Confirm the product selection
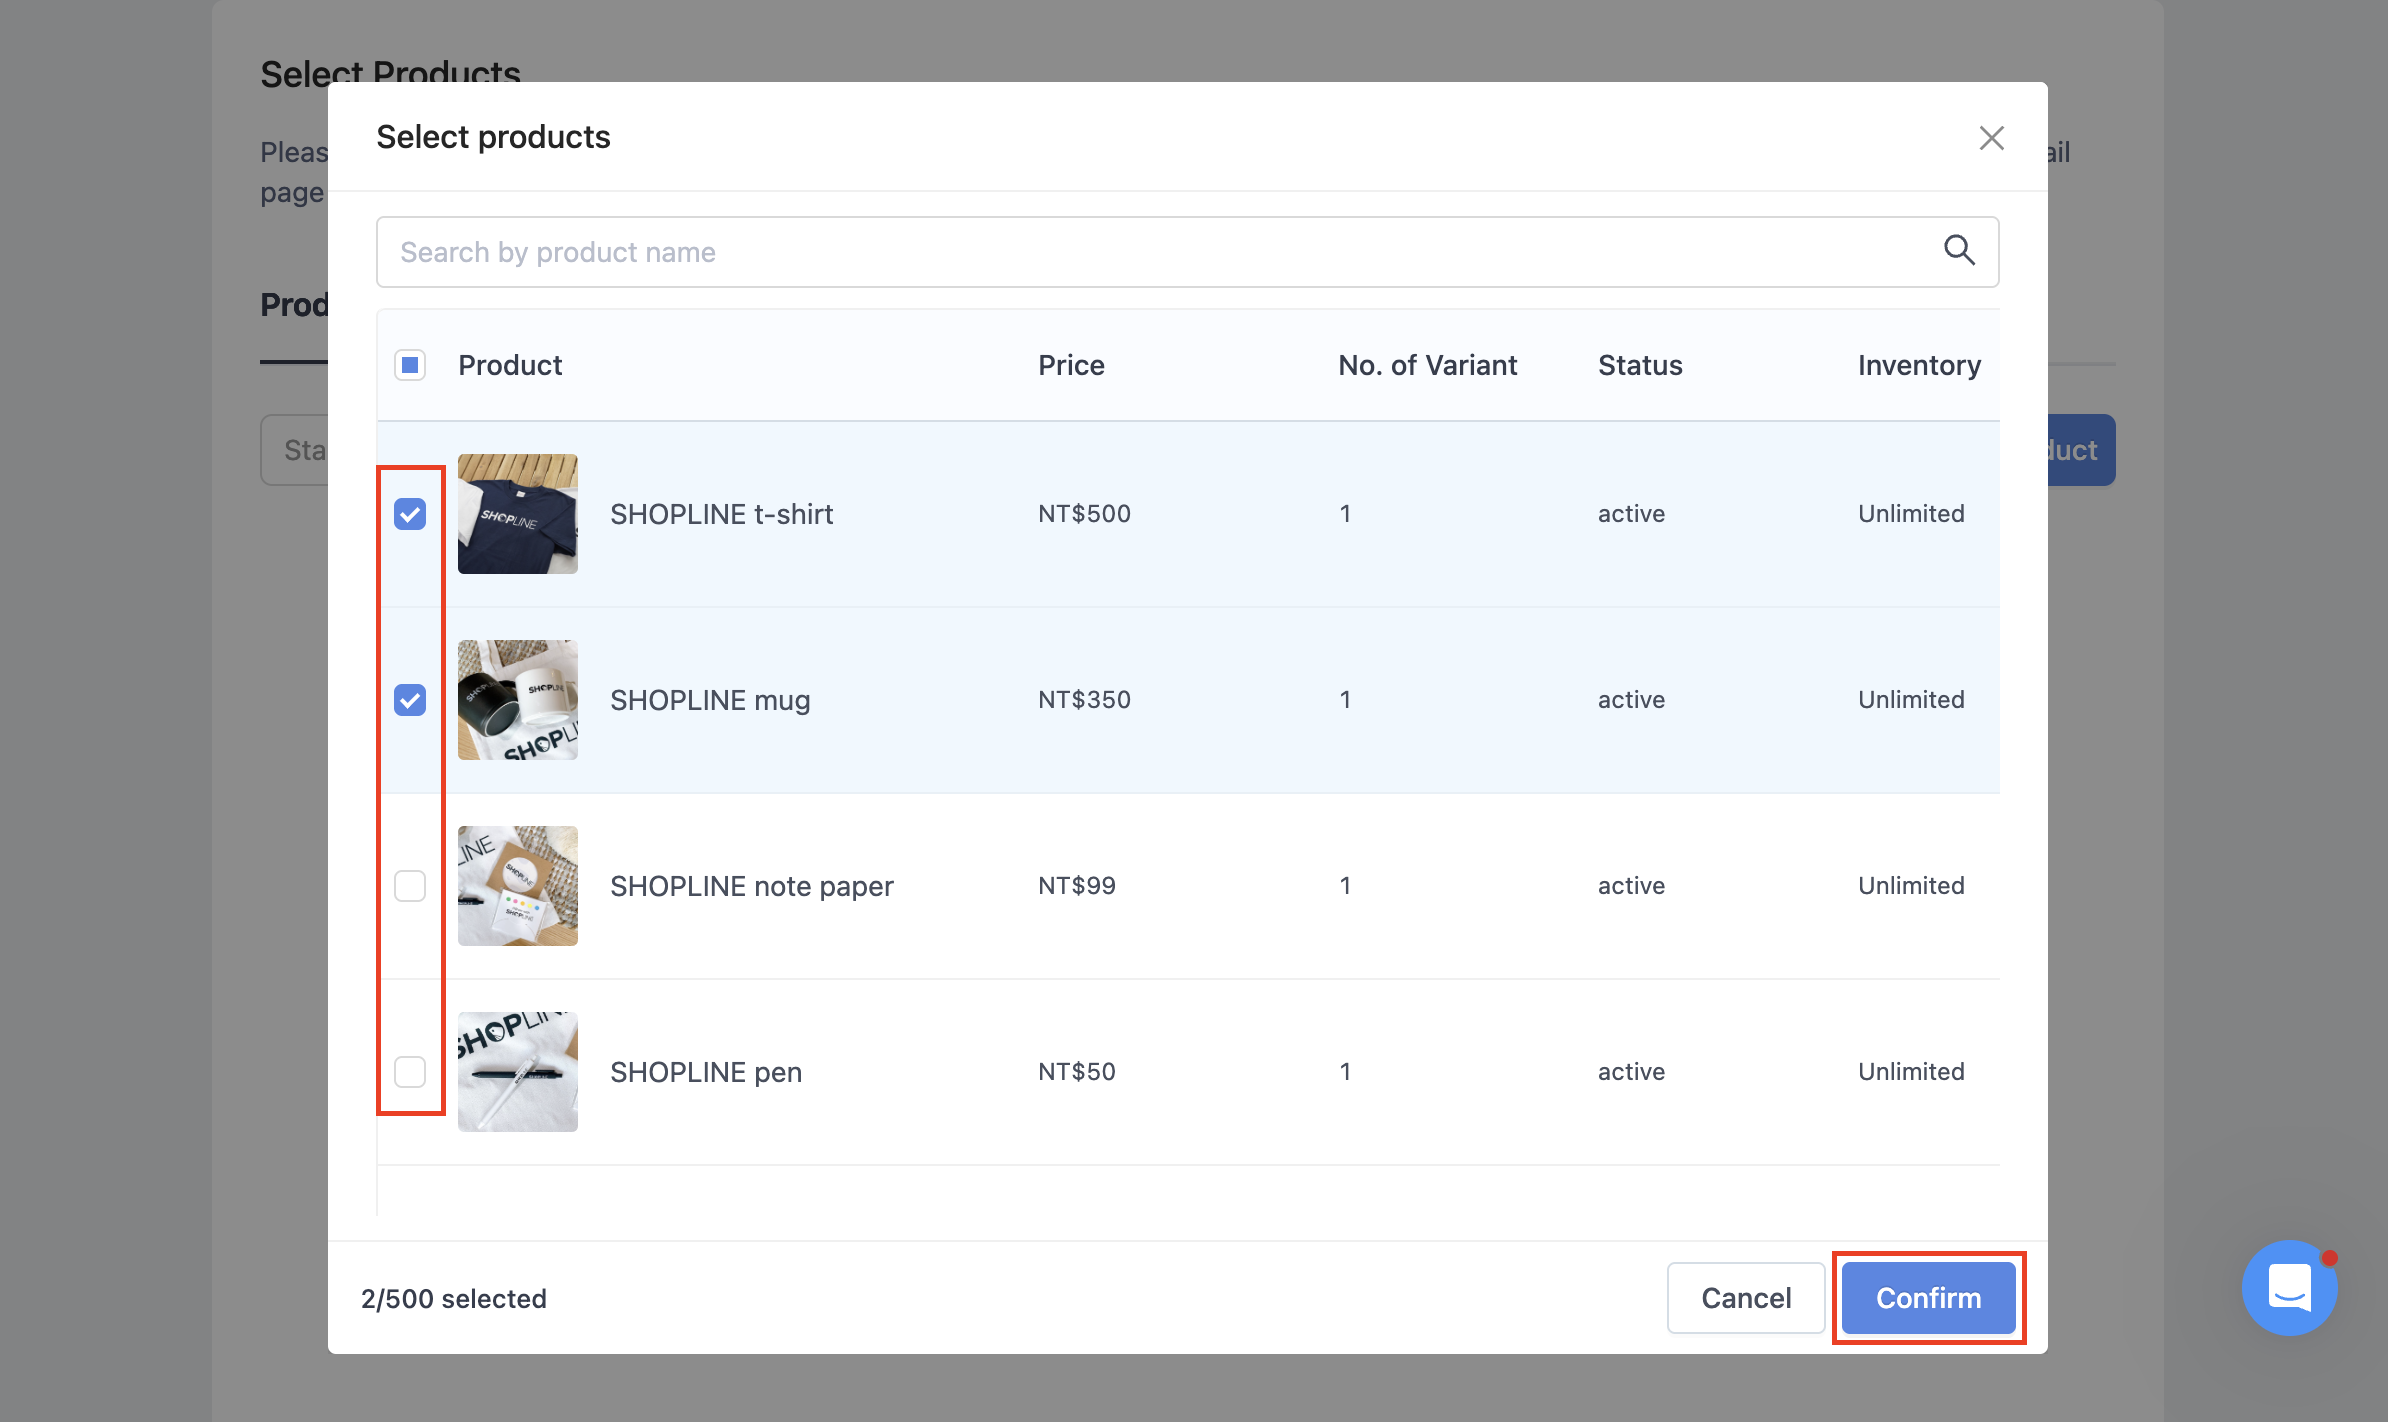Image resolution: width=2388 pixels, height=1422 pixels. (x=1928, y=1298)
